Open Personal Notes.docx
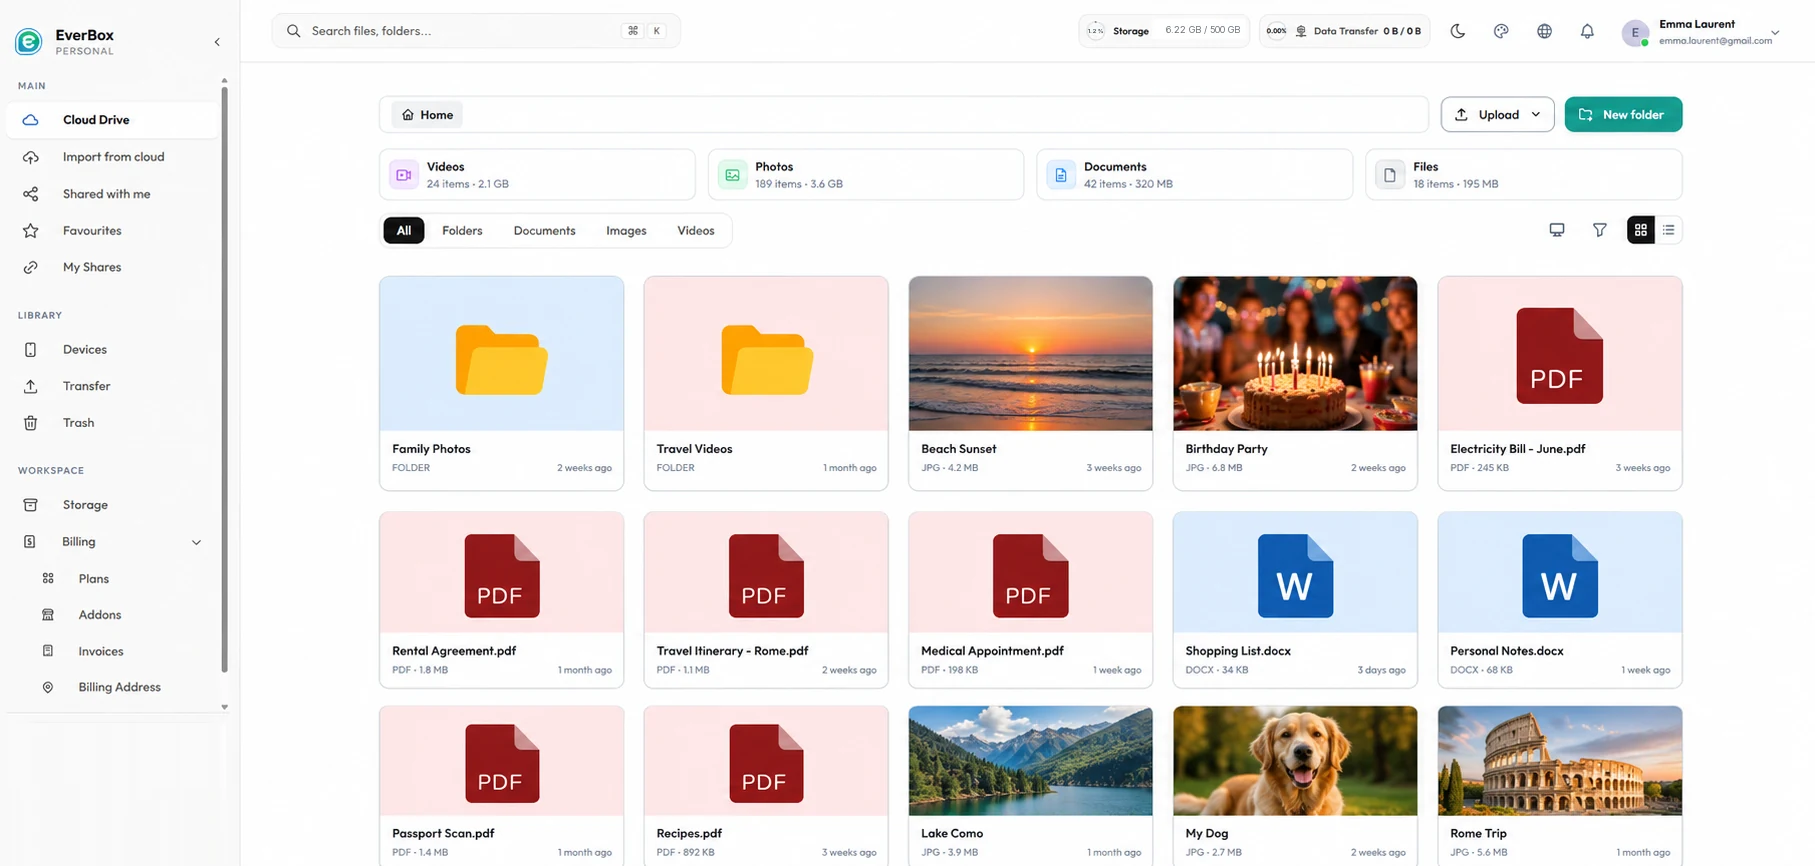Screen dimensions: 1815x866 click(x=1560, y=600)
